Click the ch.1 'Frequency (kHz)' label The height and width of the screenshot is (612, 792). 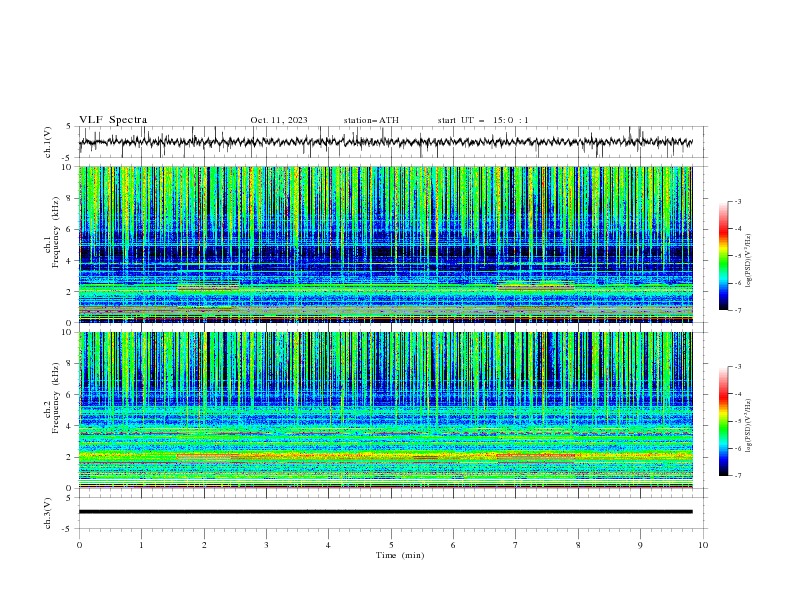(56, 233)
